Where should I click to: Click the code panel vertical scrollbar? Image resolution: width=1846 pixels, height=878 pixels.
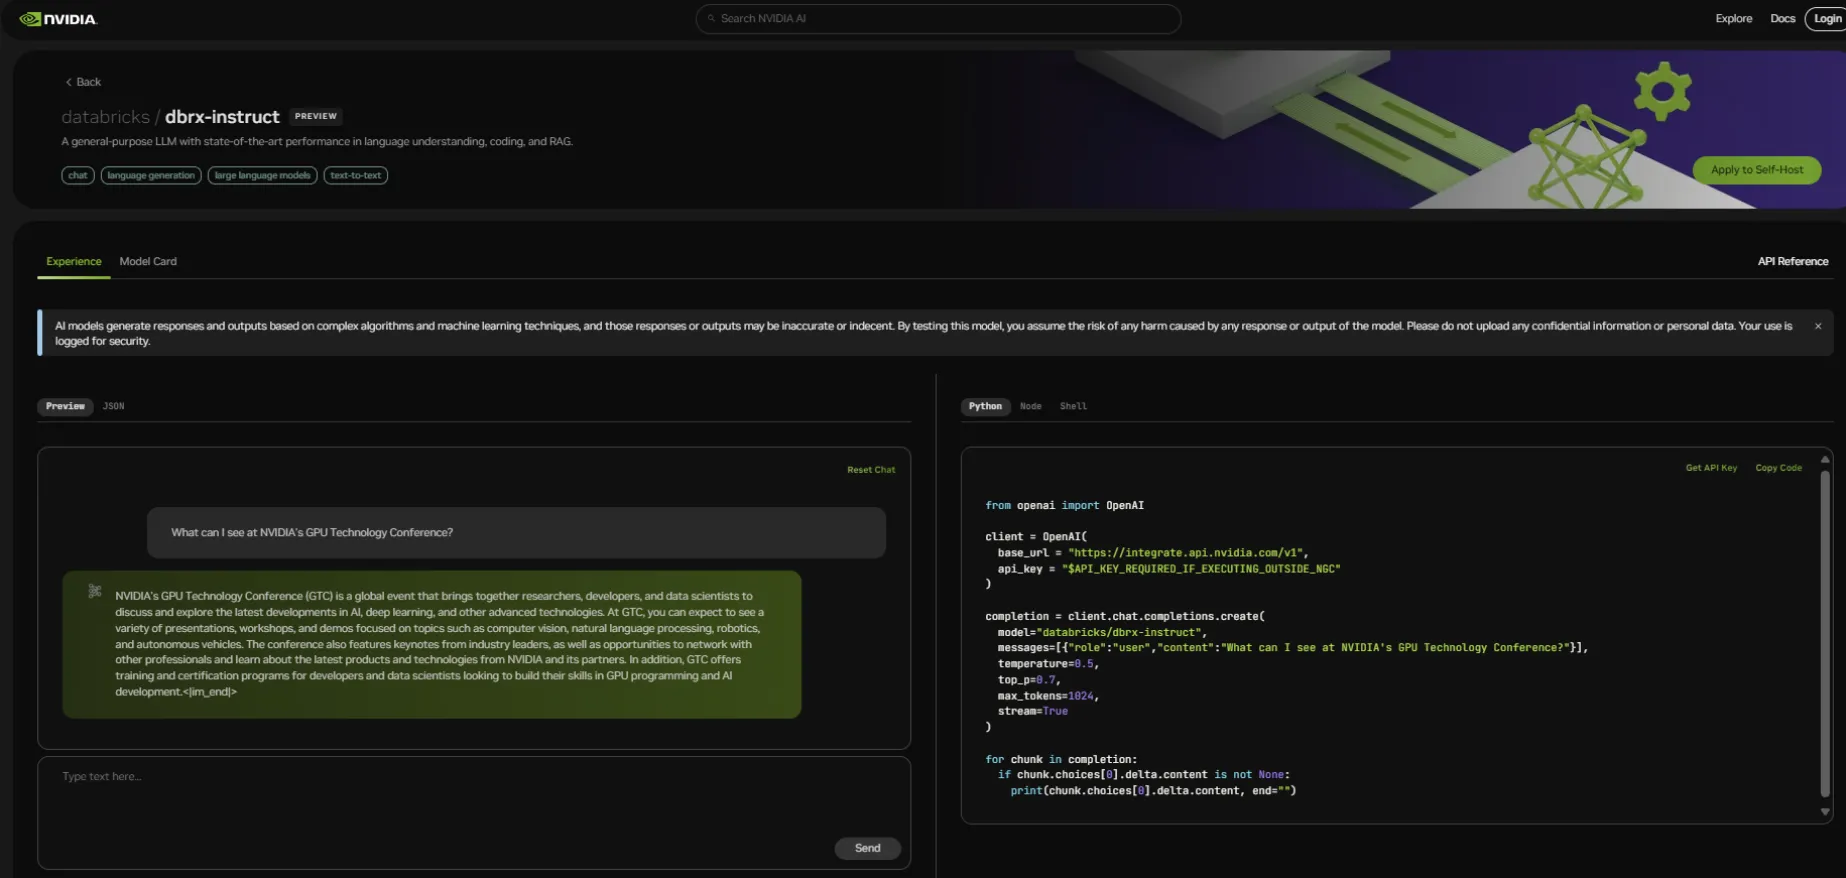click(x=1824, y=635)
